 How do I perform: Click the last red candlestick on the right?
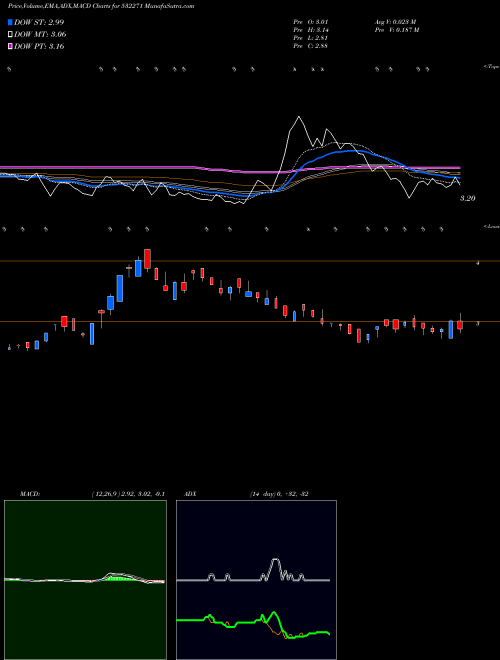click(460, 325)
